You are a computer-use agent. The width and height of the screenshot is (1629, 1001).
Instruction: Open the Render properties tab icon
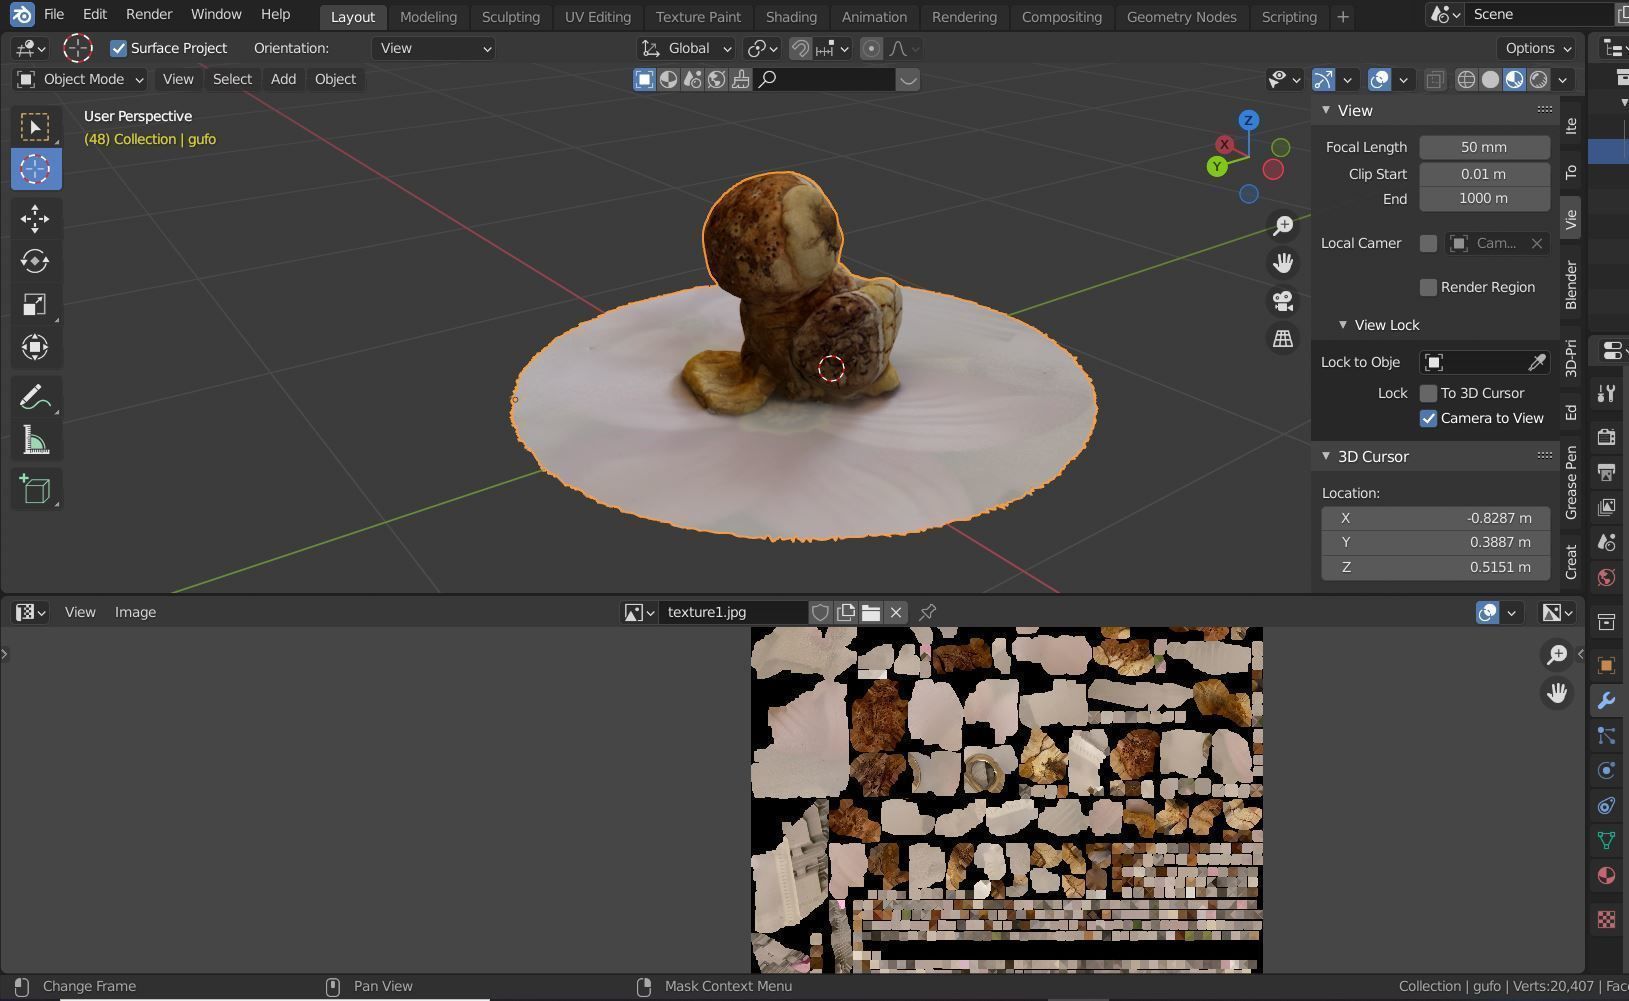[x=1606, y=437]
